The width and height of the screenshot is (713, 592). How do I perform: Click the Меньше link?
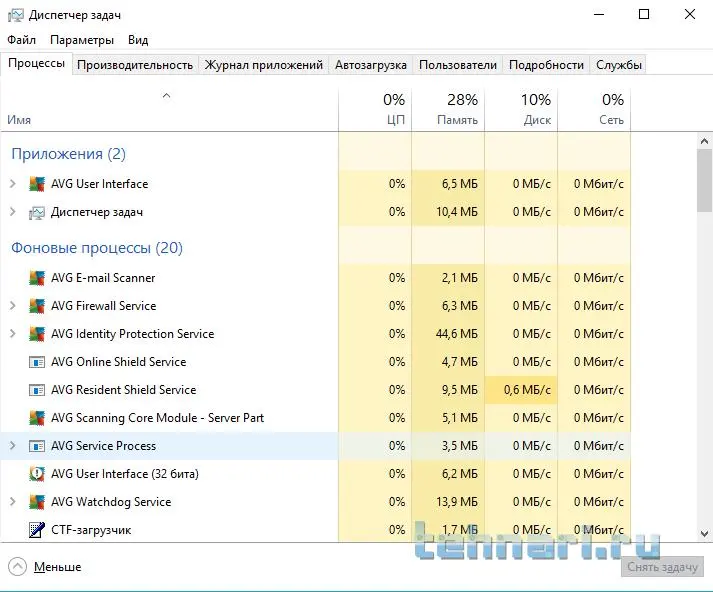[58, 567]
